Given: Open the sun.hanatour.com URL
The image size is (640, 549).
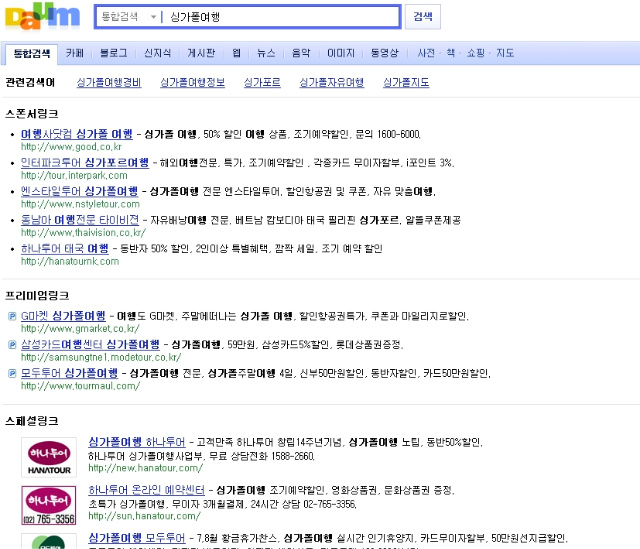Looking at the screenshot, I should 144,516.
